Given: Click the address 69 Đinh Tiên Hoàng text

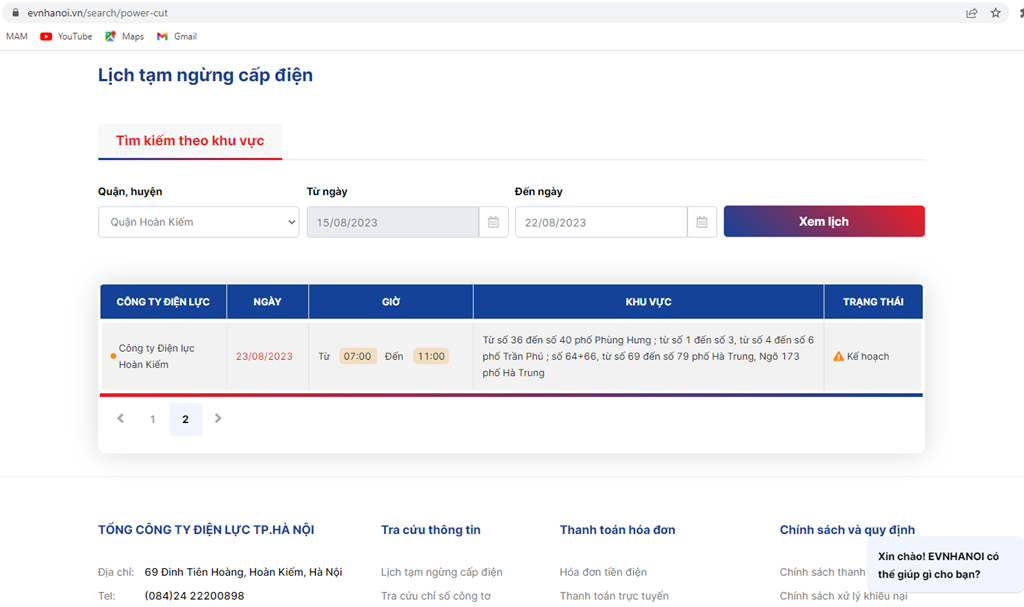Looking at the screenshot, I should [243, 572].
